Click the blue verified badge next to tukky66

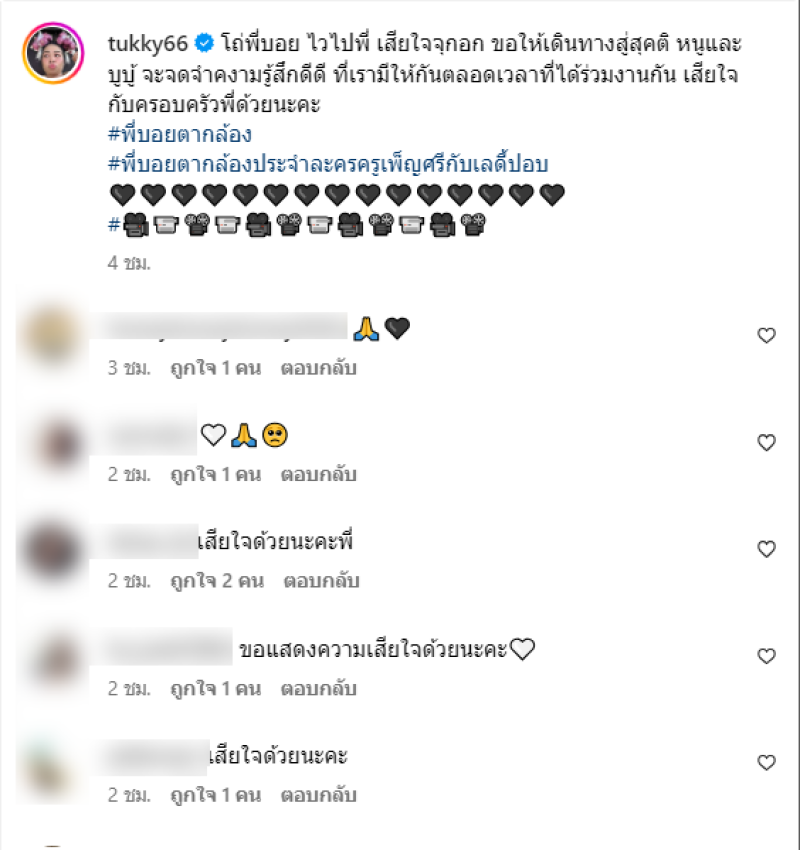point(204,43)
